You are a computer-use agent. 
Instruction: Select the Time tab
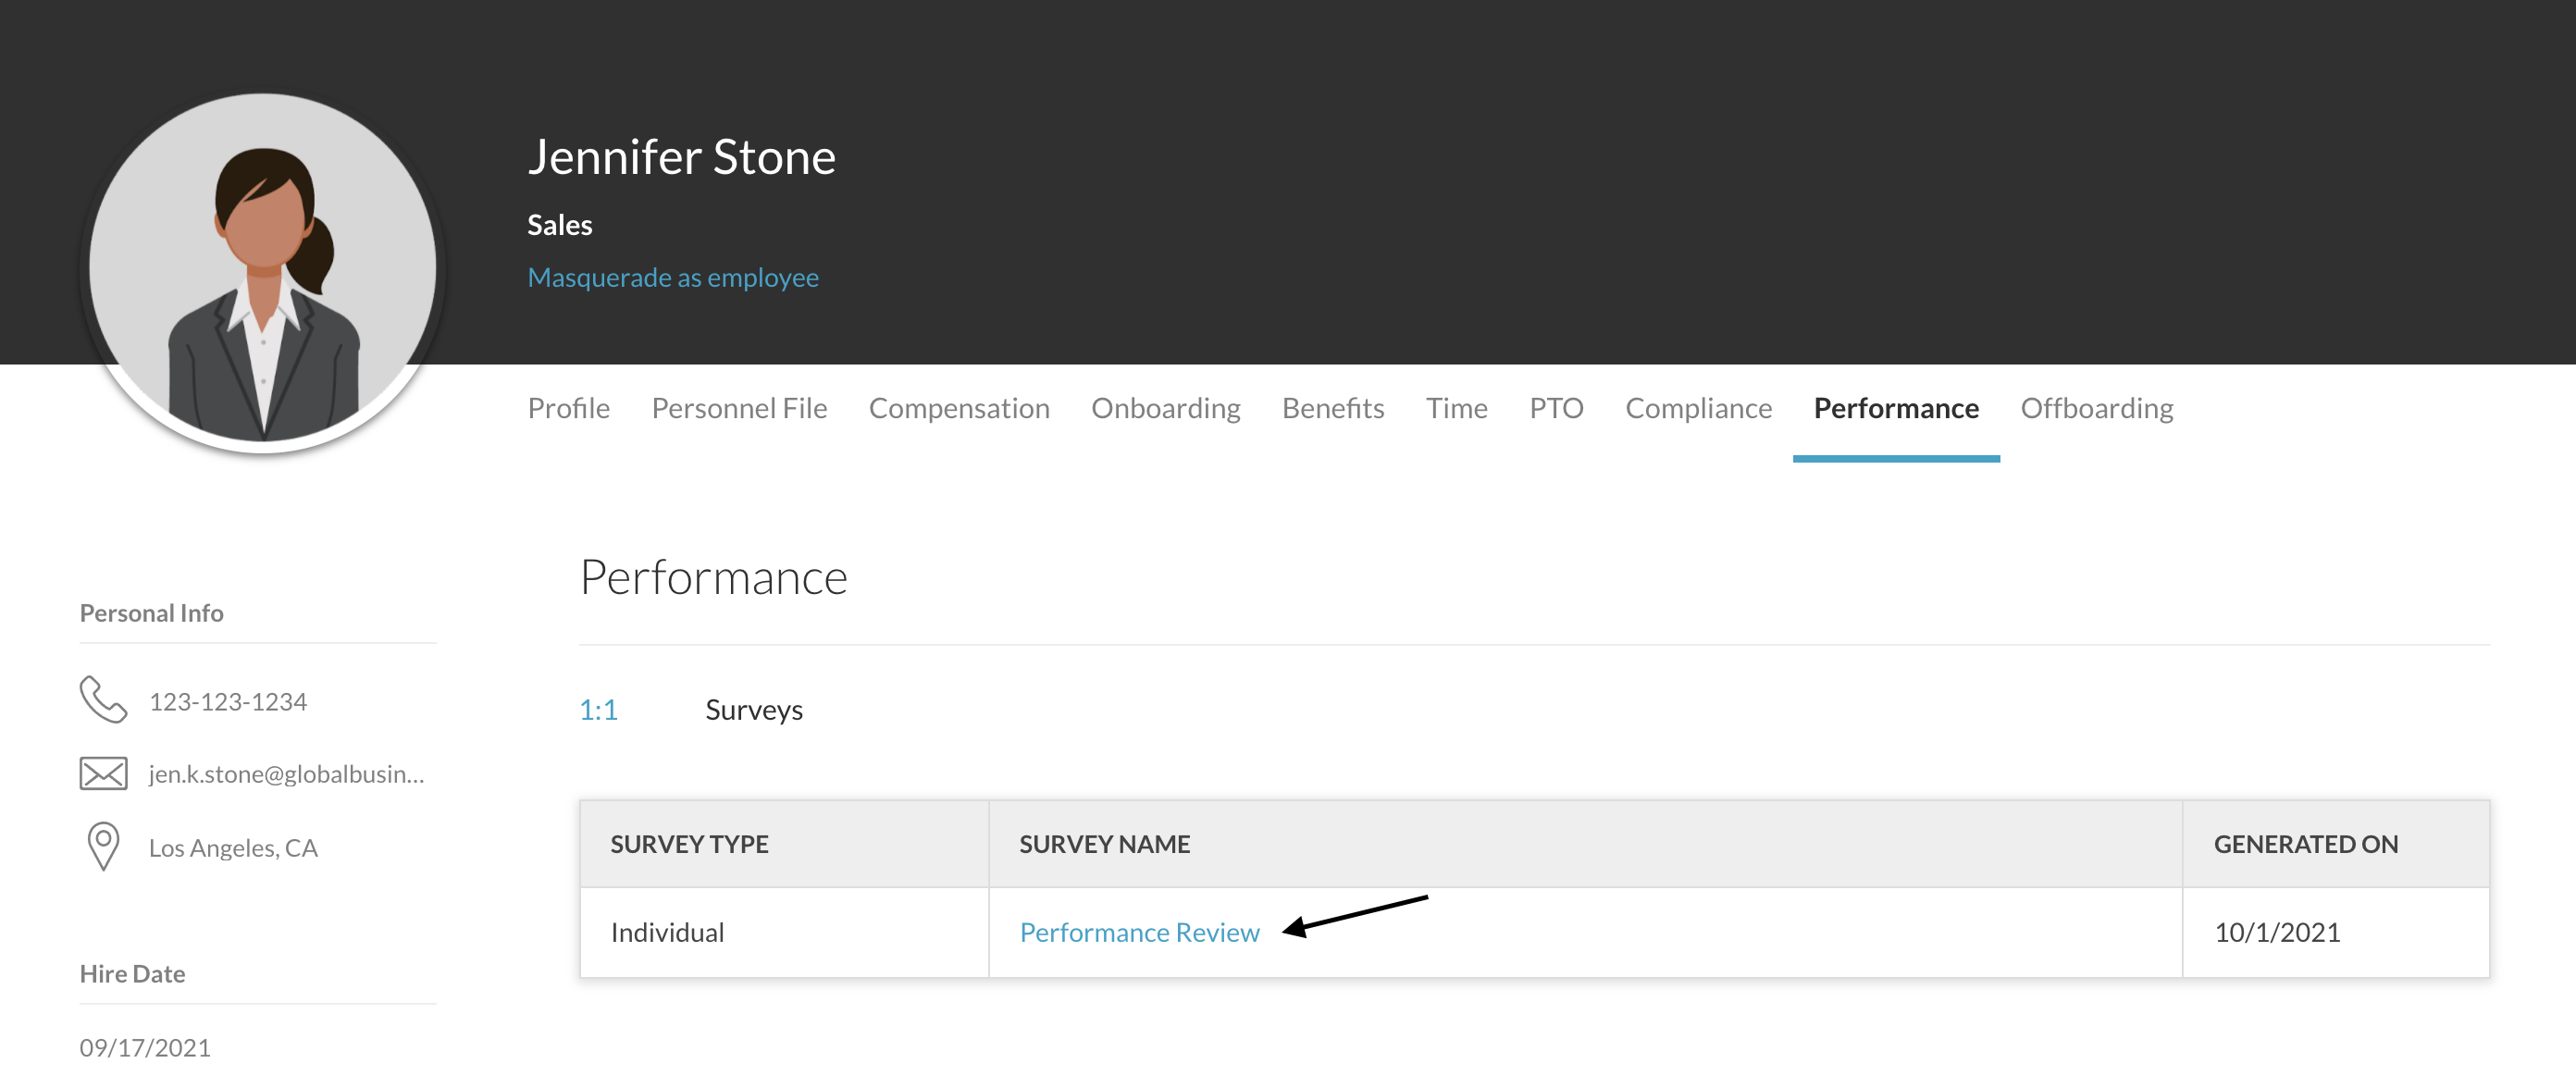1456,408
